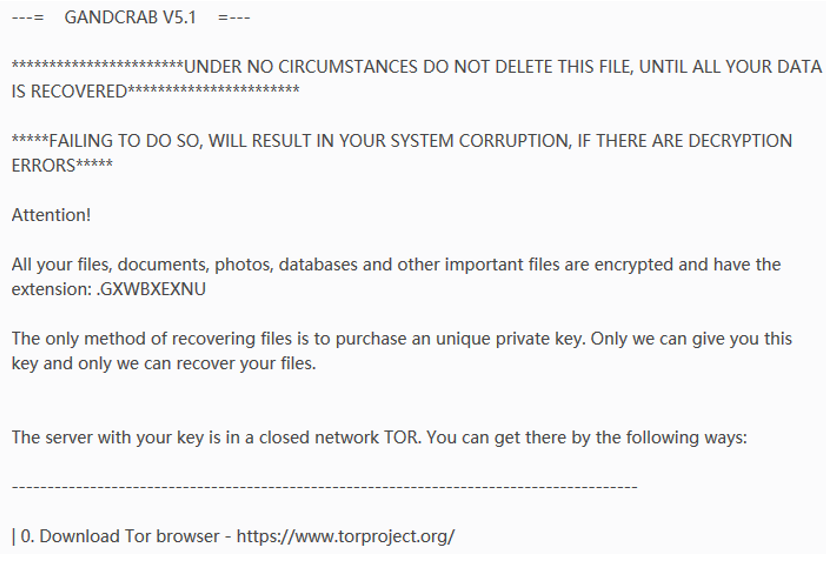Click the word 'Attention!'
Viewport: 826px width, 567px height.
[x=51, y=215]
